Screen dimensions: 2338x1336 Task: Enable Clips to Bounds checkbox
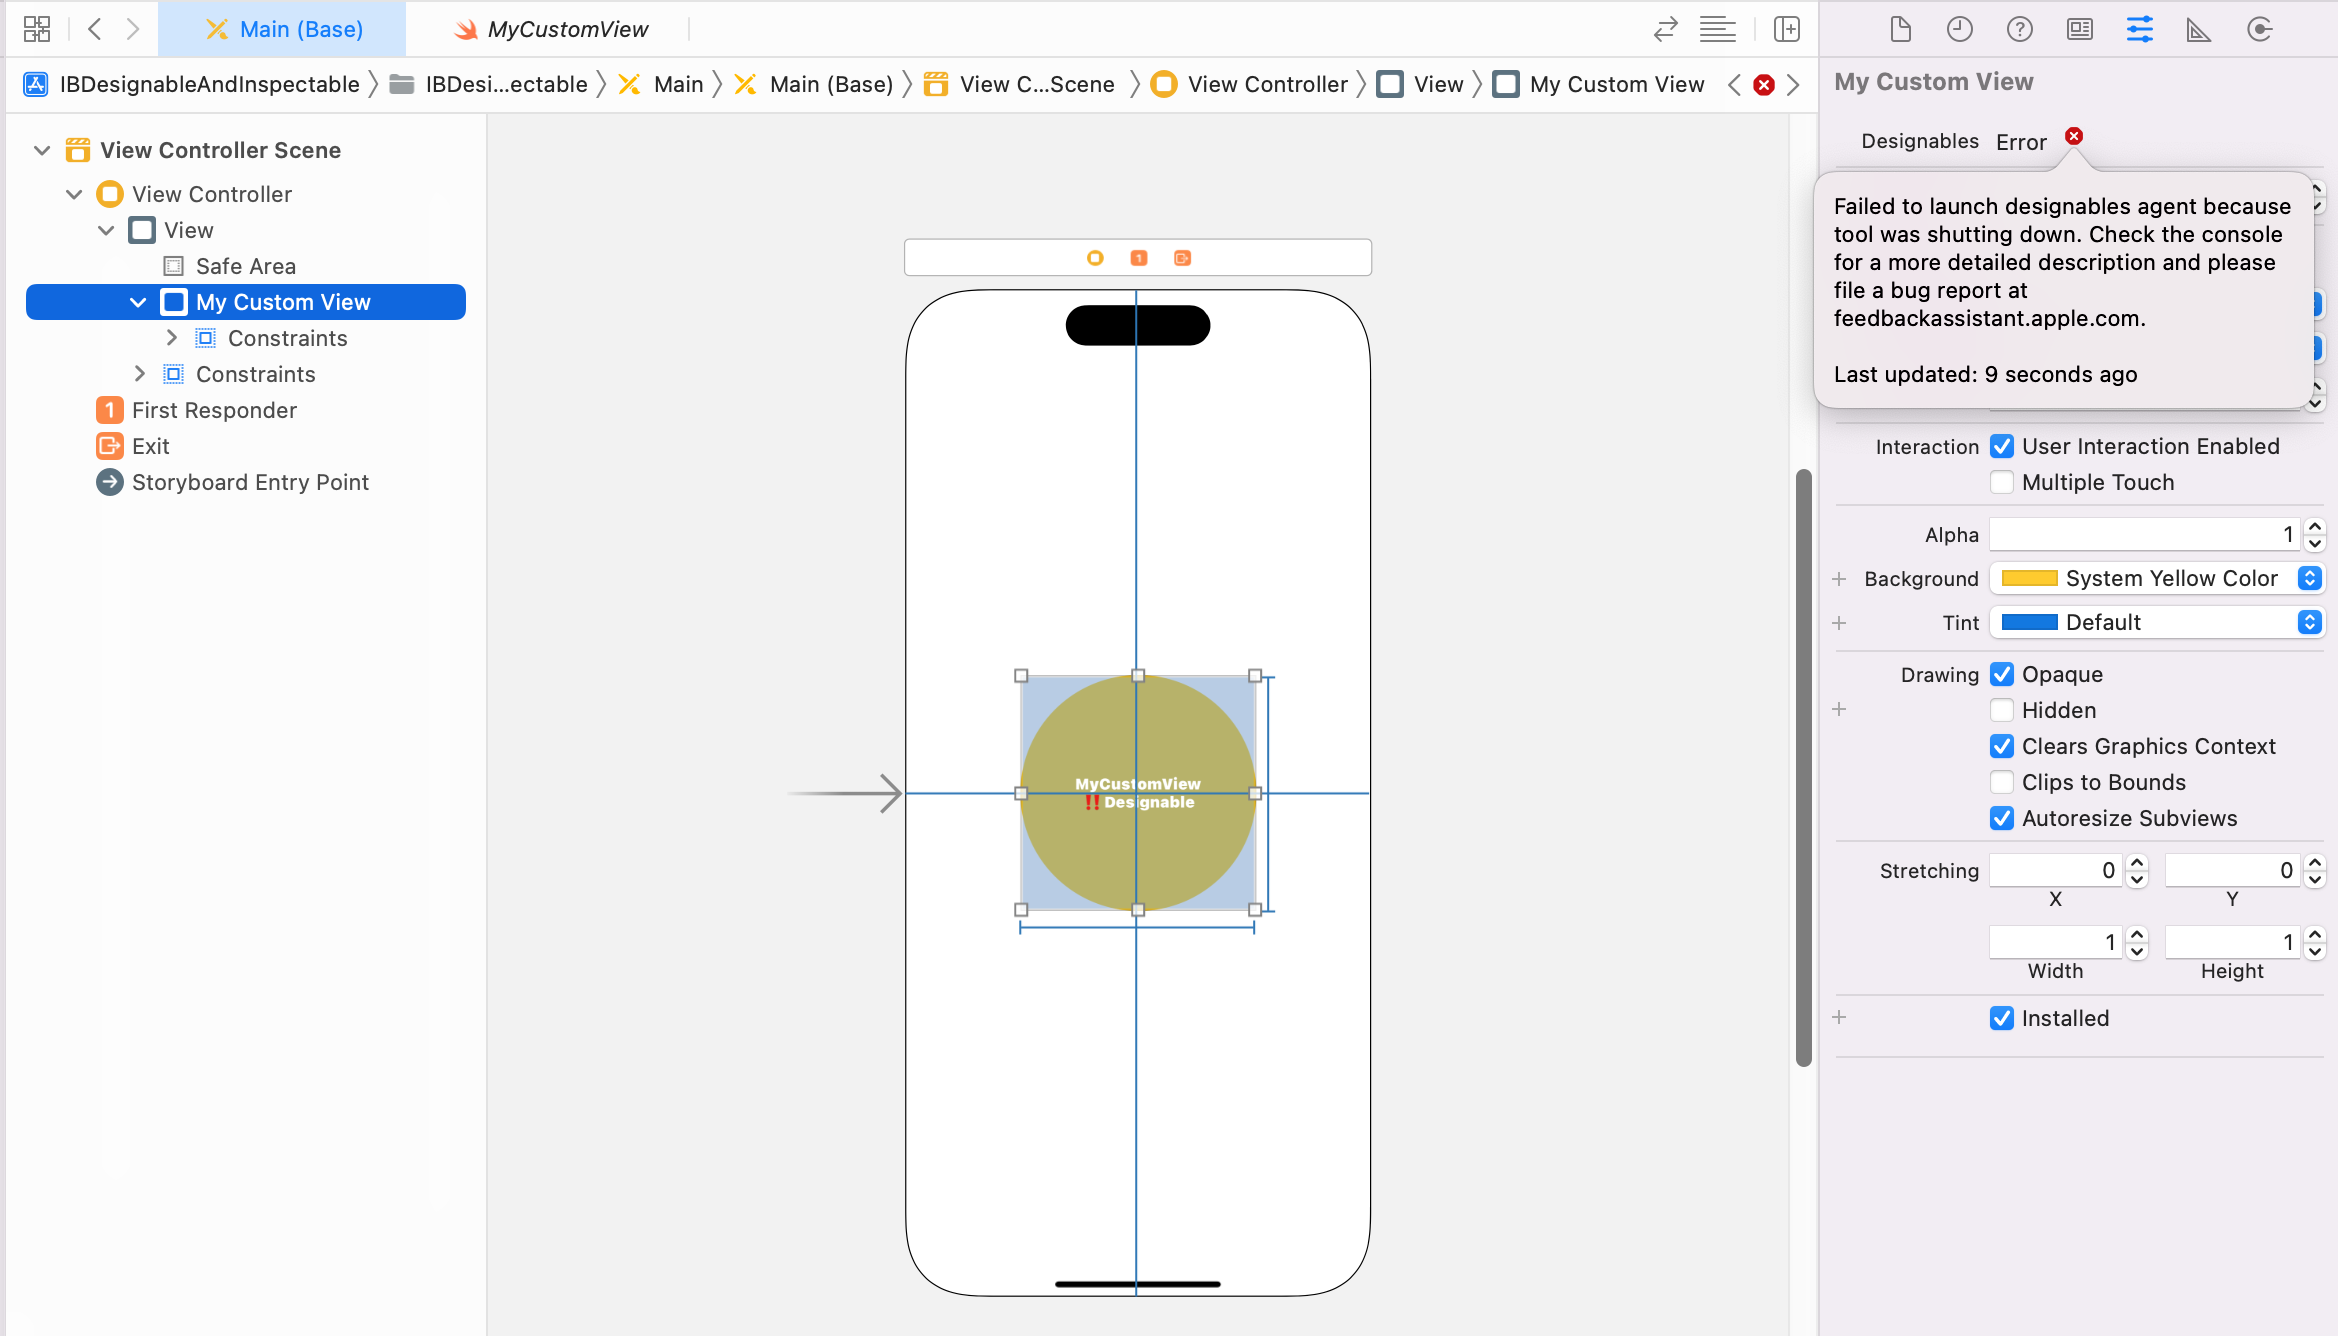pos(2002,782)
